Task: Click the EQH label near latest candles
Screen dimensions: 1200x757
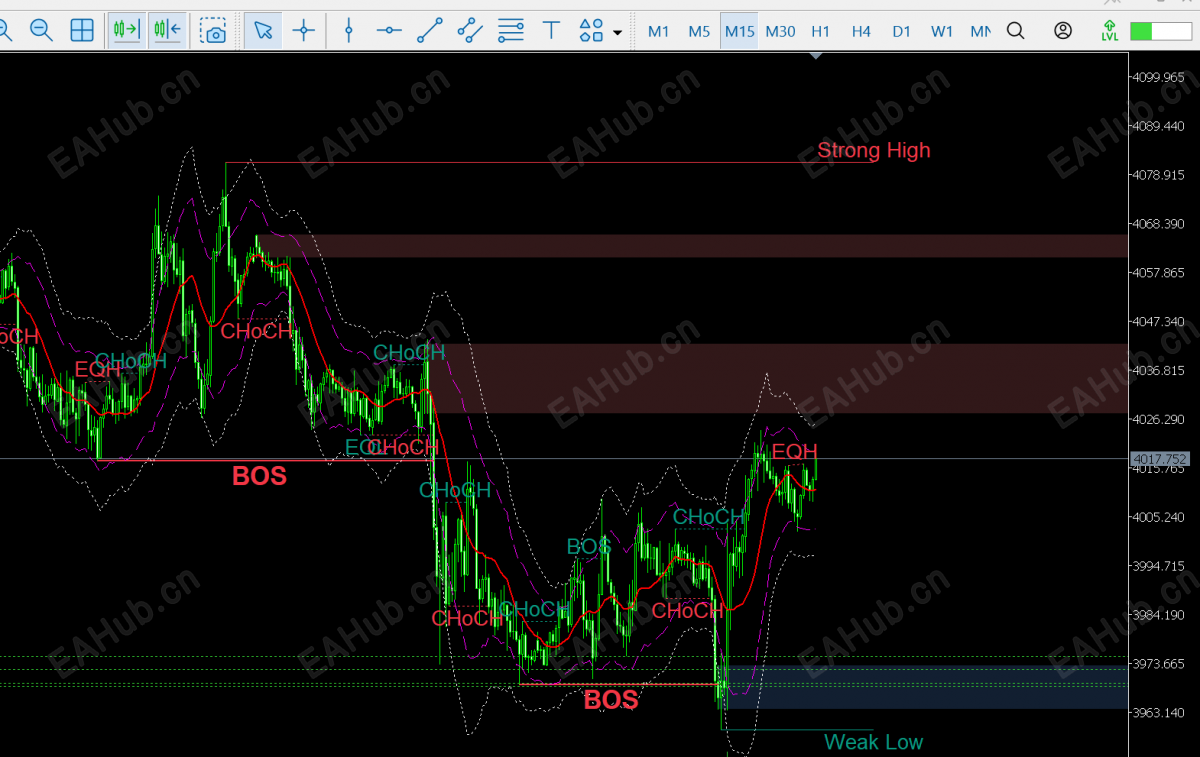Action: [794, 451]
